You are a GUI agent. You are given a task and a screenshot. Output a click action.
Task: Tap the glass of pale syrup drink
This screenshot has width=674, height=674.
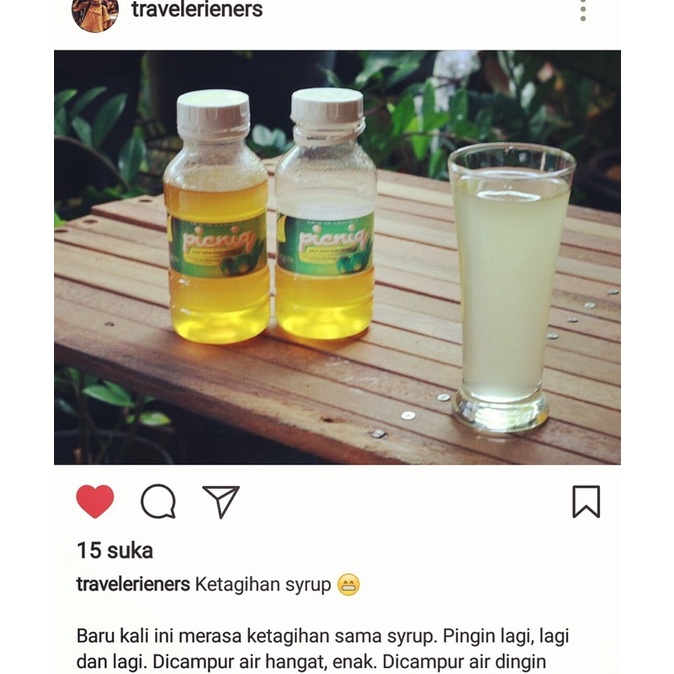510,287
